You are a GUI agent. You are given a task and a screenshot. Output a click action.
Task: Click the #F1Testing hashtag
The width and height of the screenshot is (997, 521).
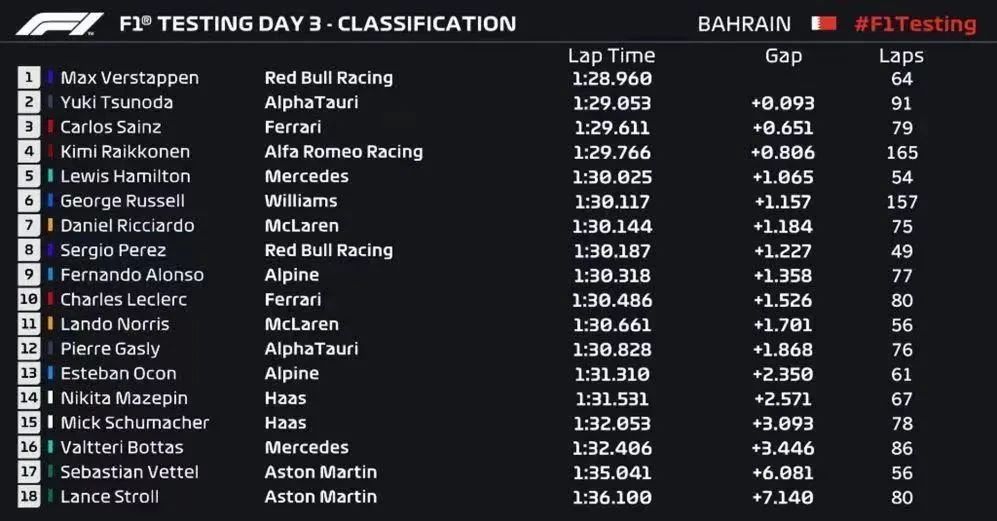pos(915,24)
